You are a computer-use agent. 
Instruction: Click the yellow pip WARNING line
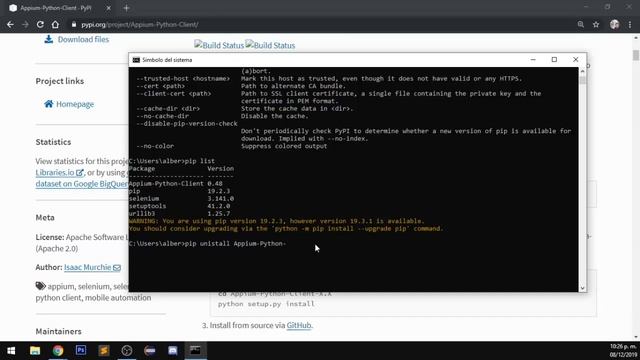276,221
